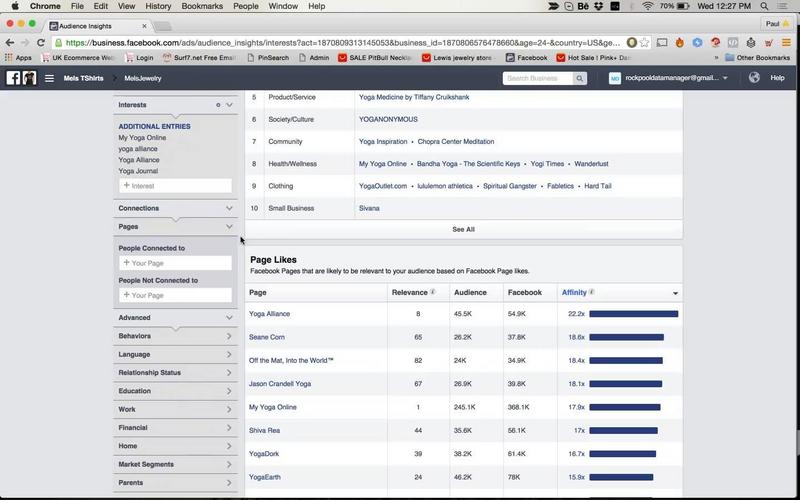Screen dimensions: 800x500
Task: Expand the Behaviors filter
Action: pos(176,336)
